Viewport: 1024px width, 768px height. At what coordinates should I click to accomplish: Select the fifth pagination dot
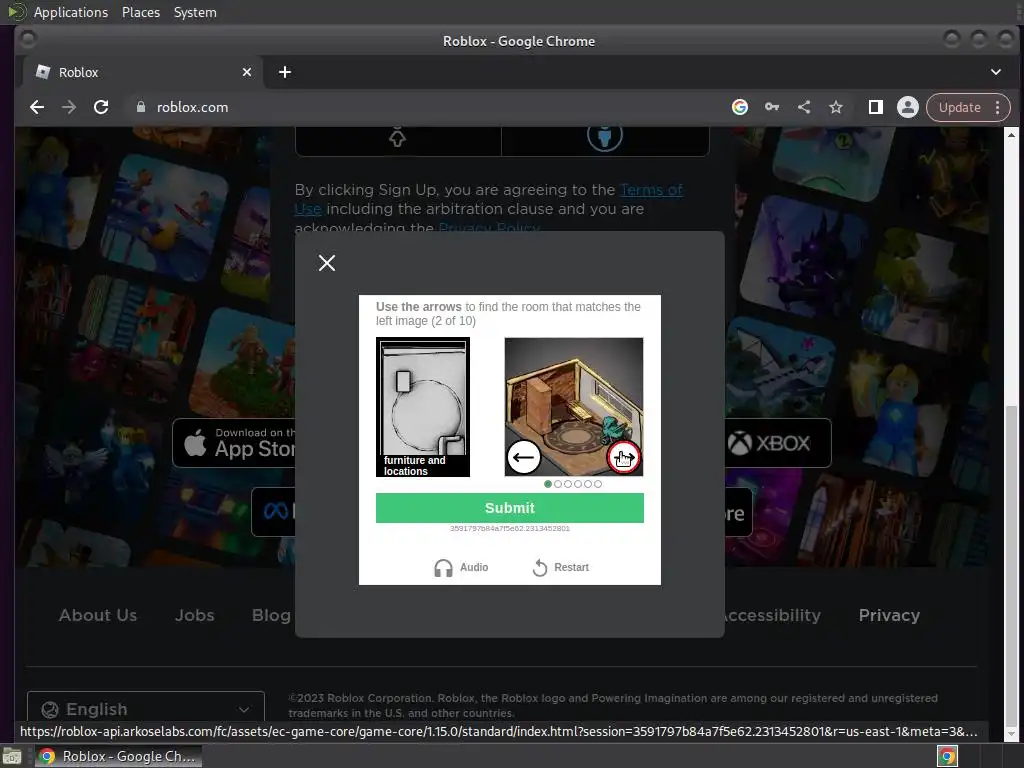click(588, 484)
